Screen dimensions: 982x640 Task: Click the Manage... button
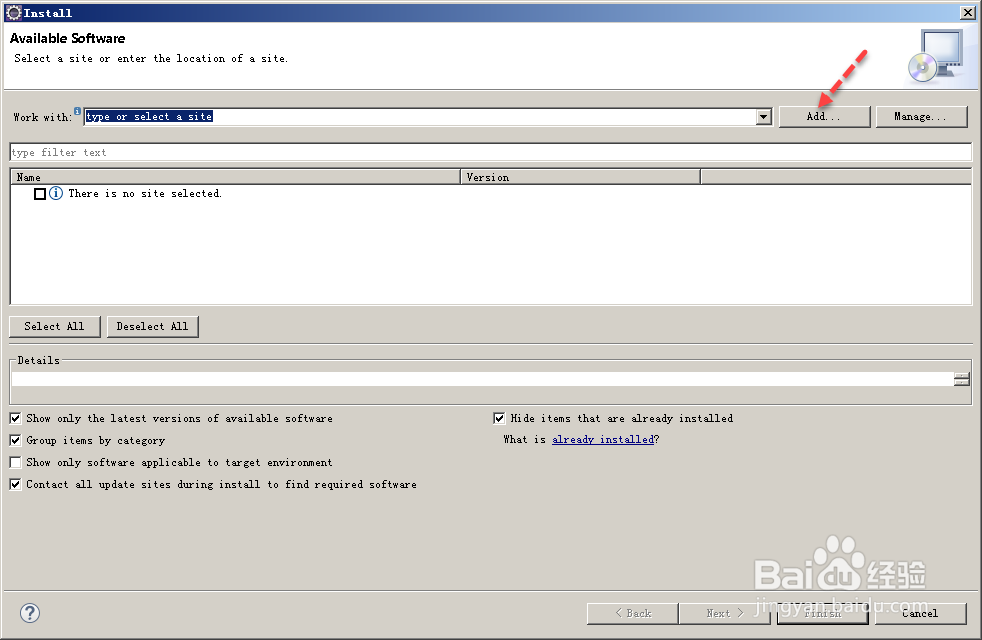[921, 116]
